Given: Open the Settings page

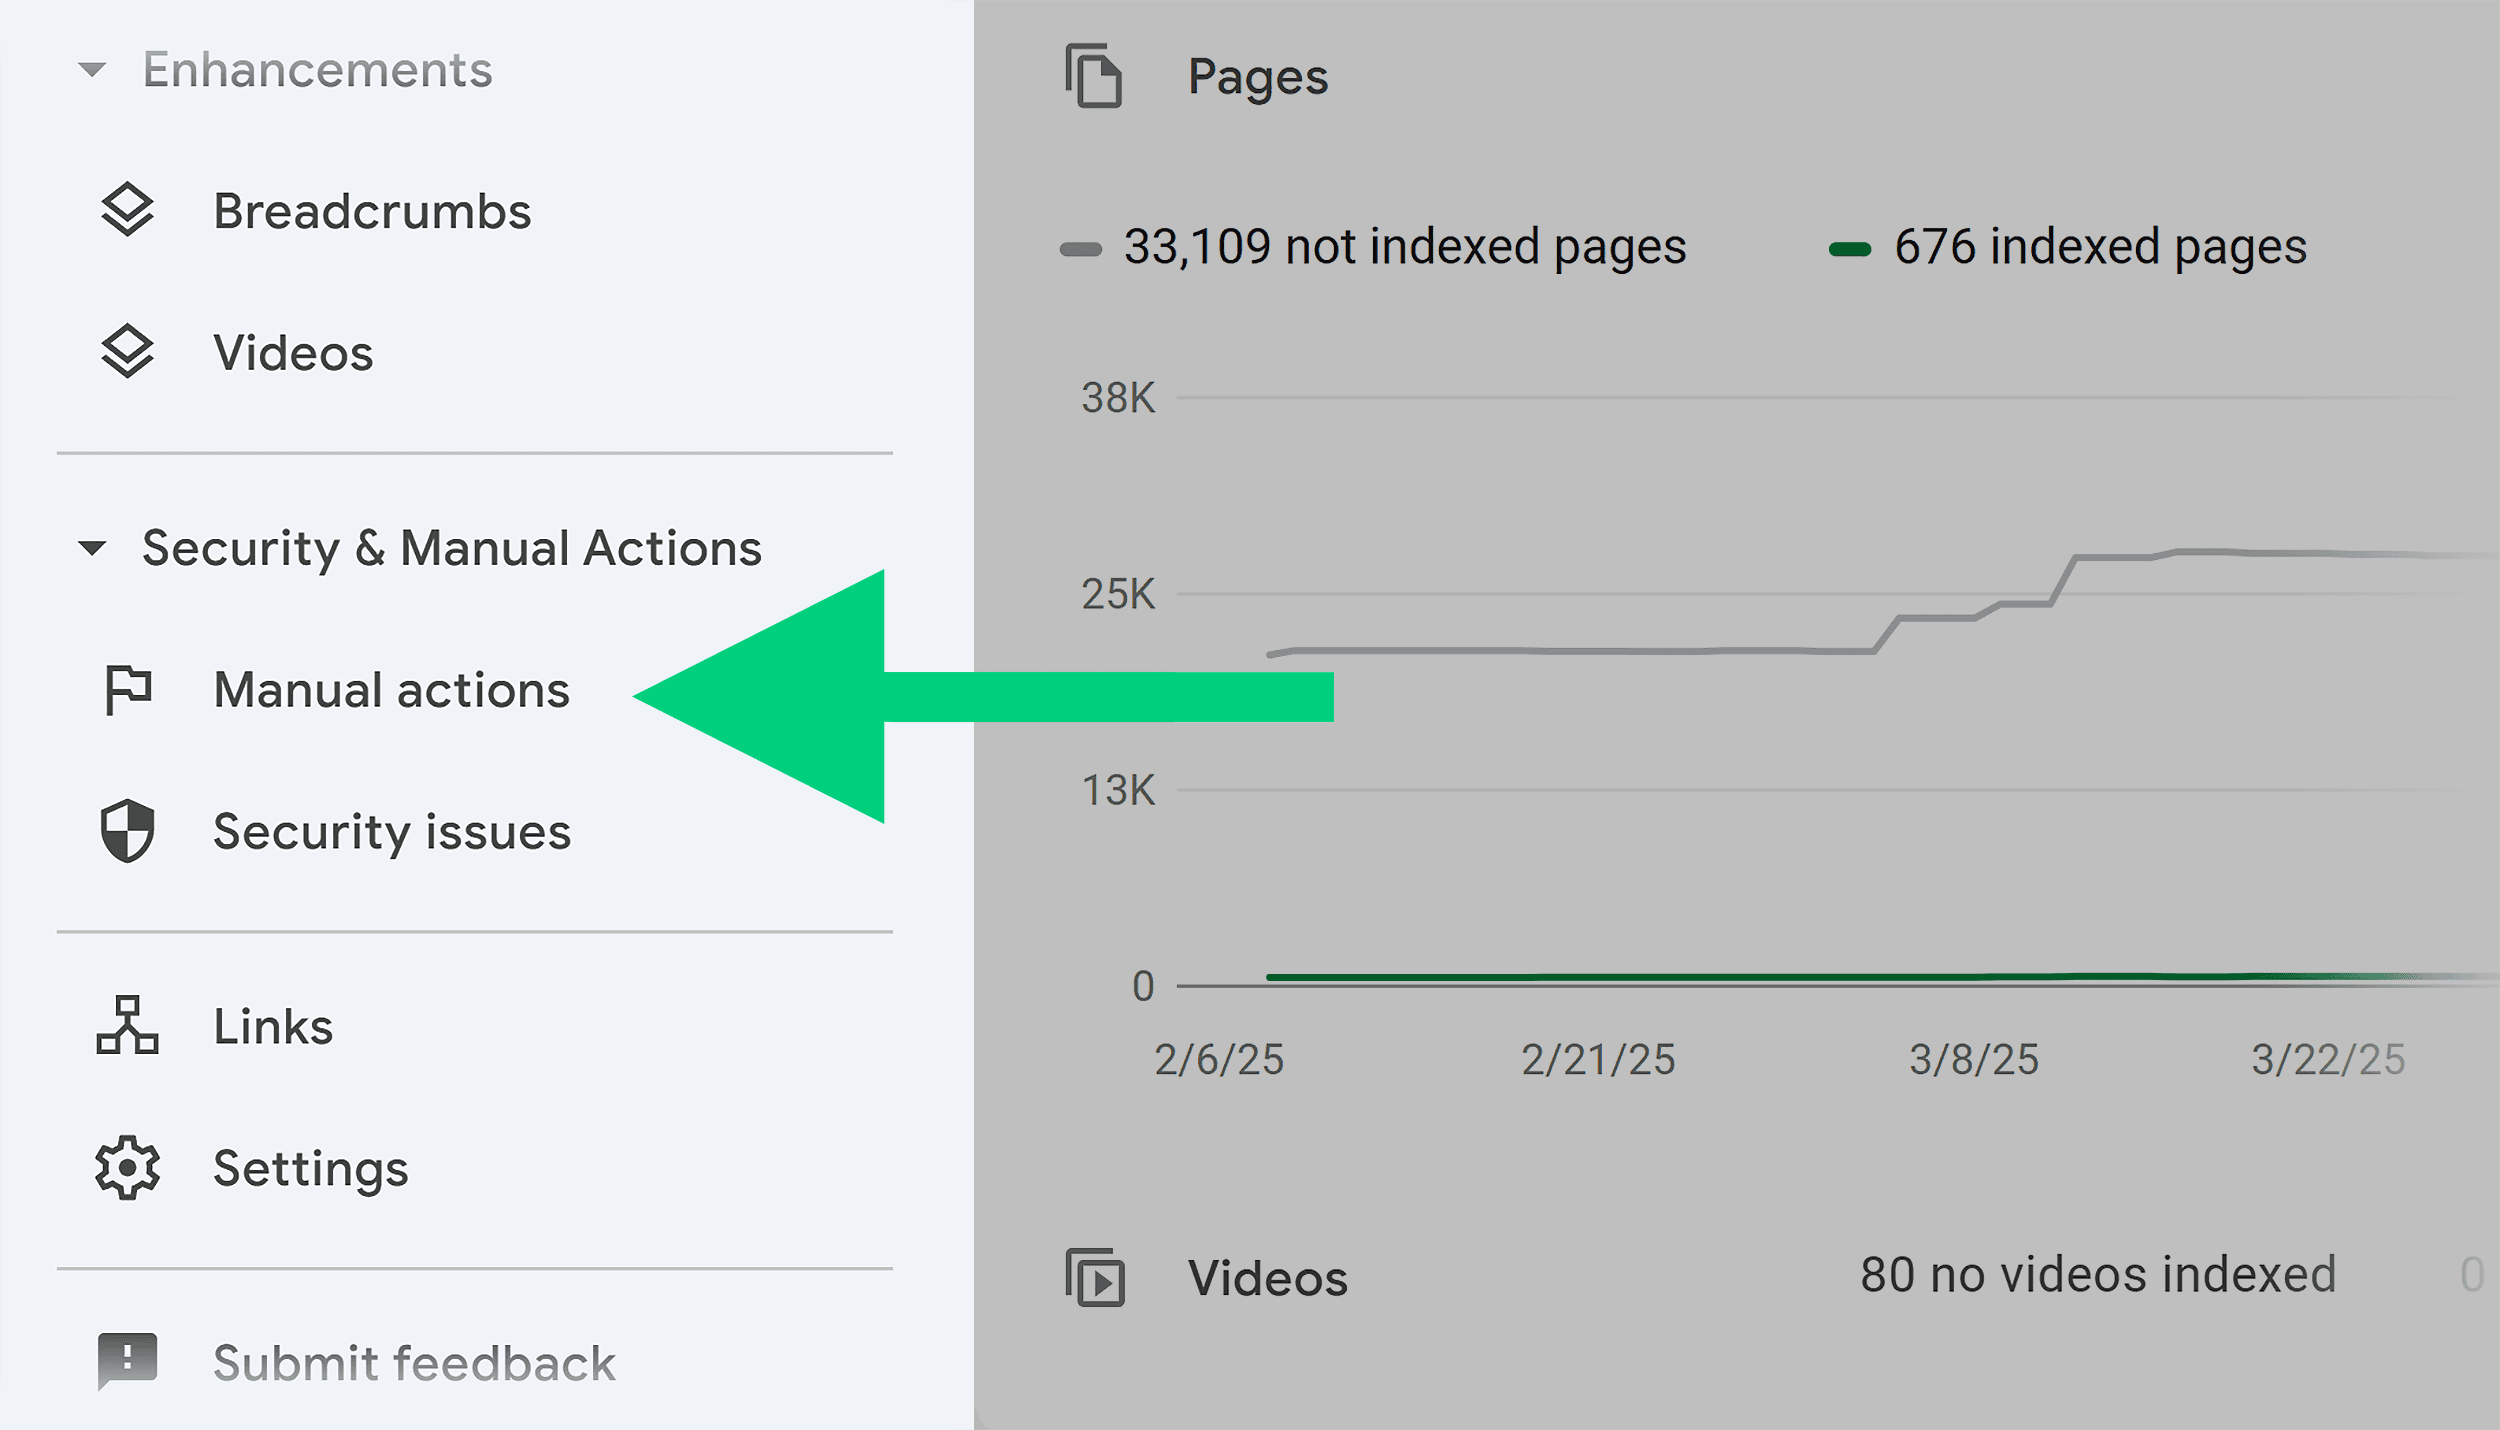Looking at the screenshot, I should 310,1167.
